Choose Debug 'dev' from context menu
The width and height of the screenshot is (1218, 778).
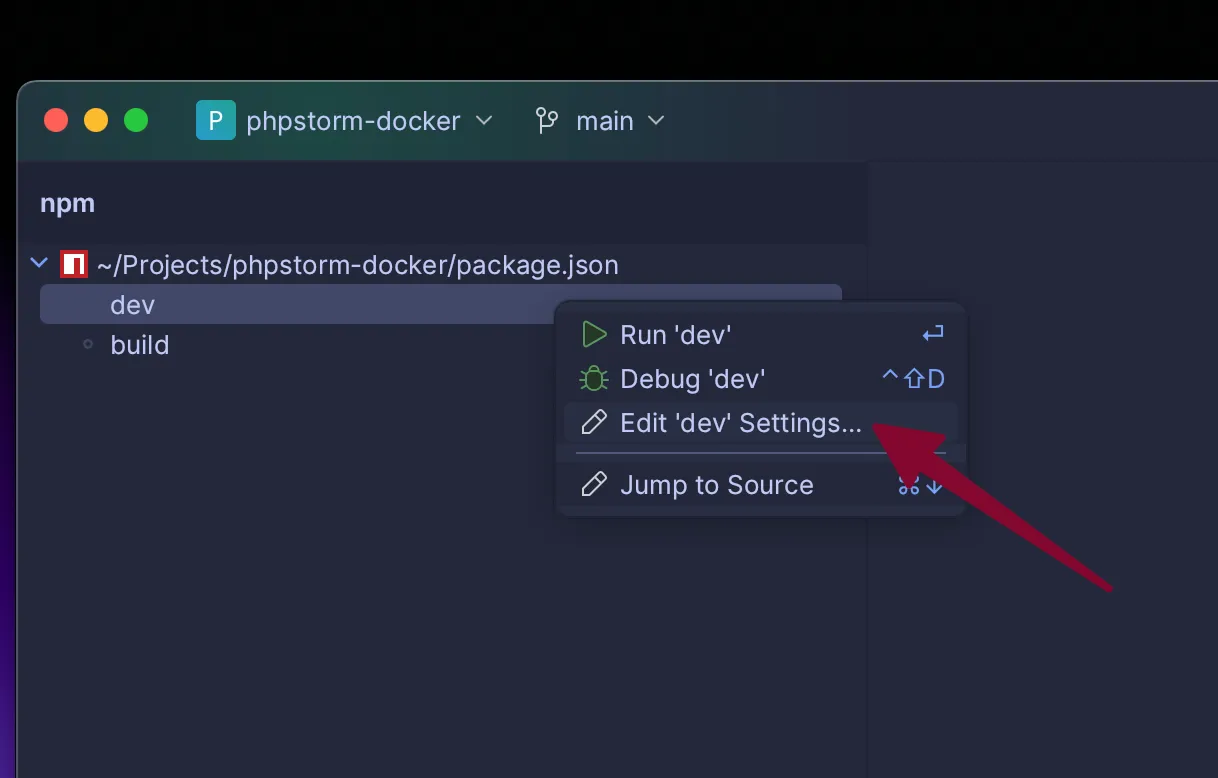click(x=760, y=379)
